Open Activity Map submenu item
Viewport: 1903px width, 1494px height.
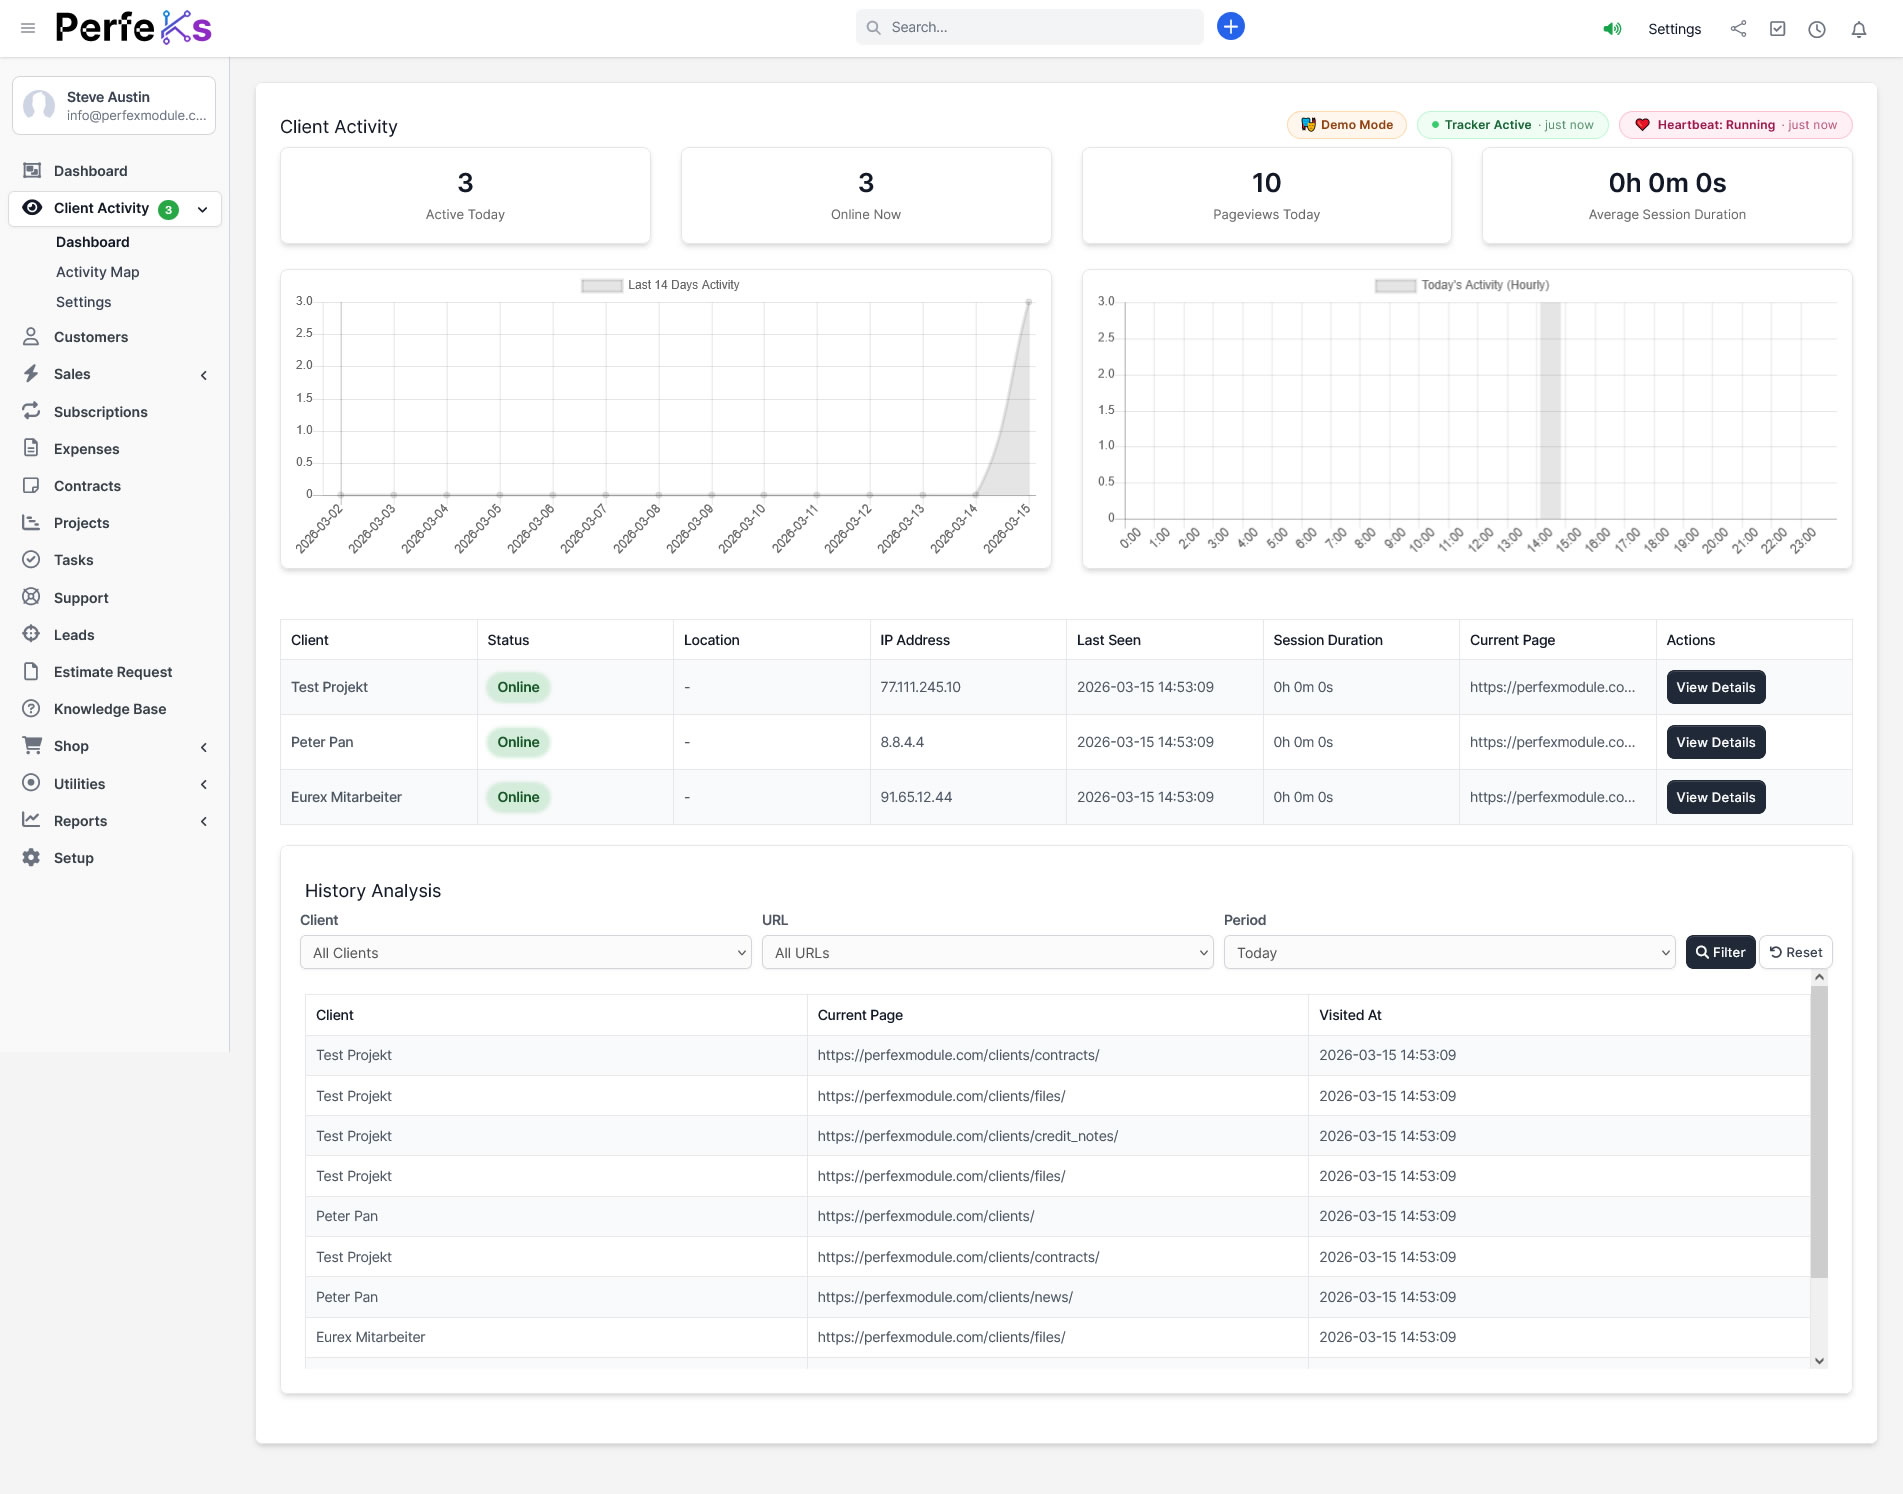pos(97,272)
